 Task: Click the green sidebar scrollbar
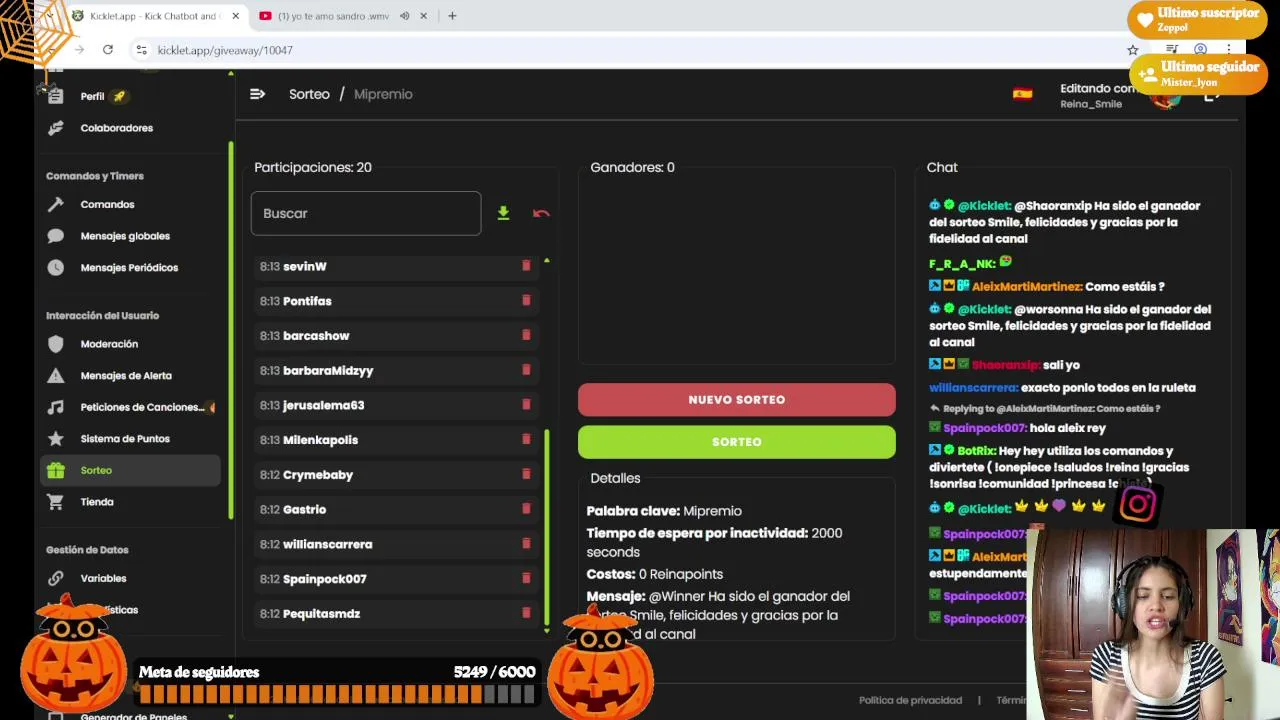pyautogui.click(x=231, y=330)
